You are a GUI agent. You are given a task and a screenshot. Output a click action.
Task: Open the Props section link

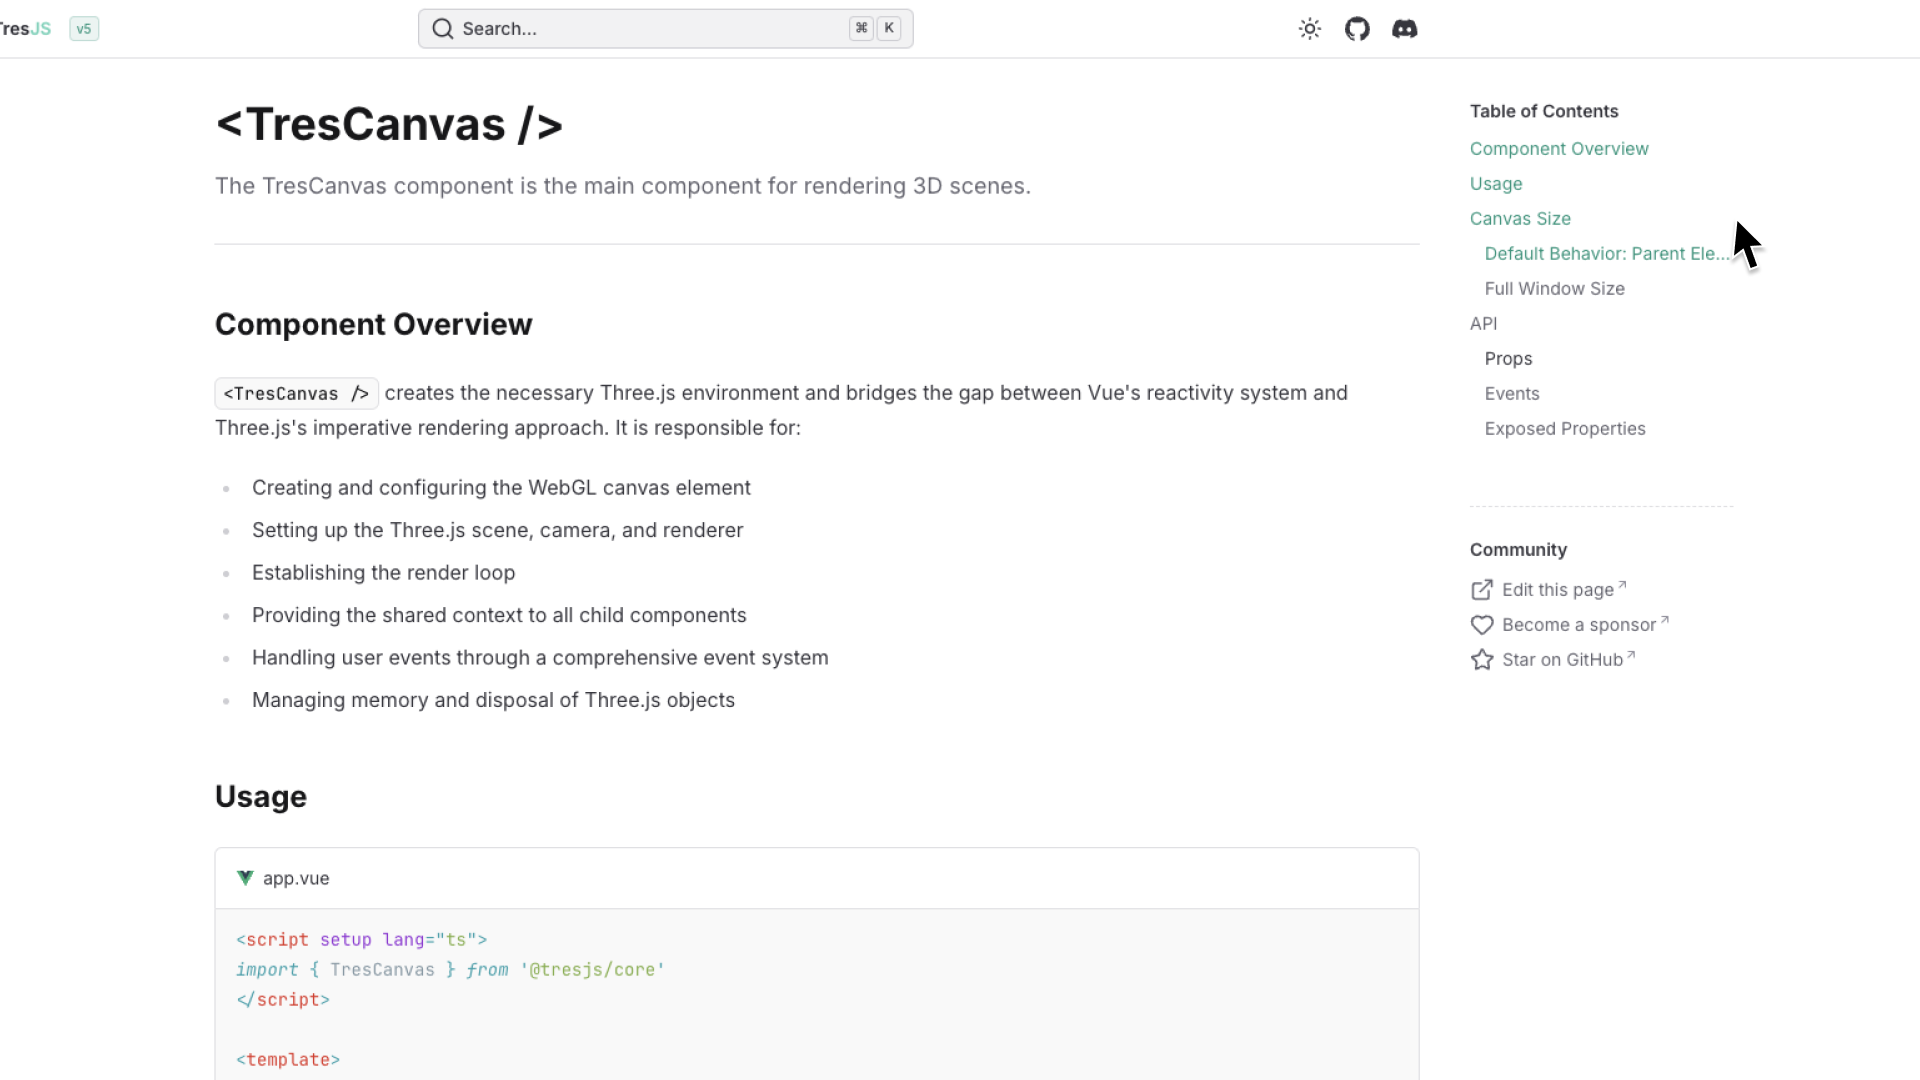point(1508,359)
